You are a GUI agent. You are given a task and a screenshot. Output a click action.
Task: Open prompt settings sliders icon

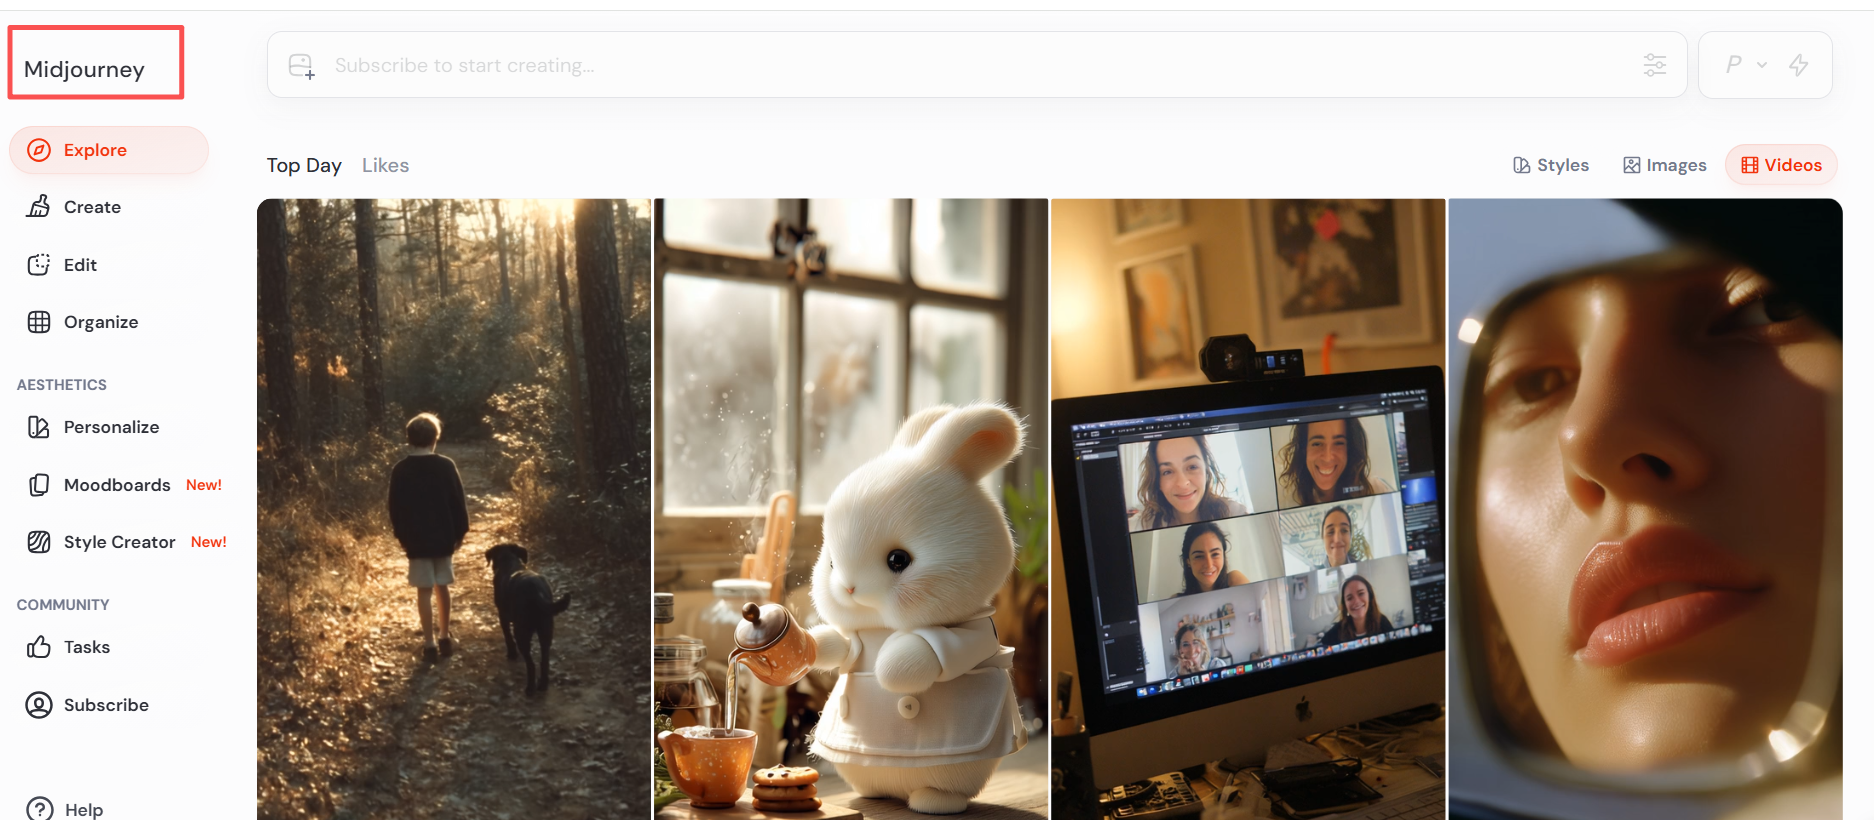(x=1655, y=65)
